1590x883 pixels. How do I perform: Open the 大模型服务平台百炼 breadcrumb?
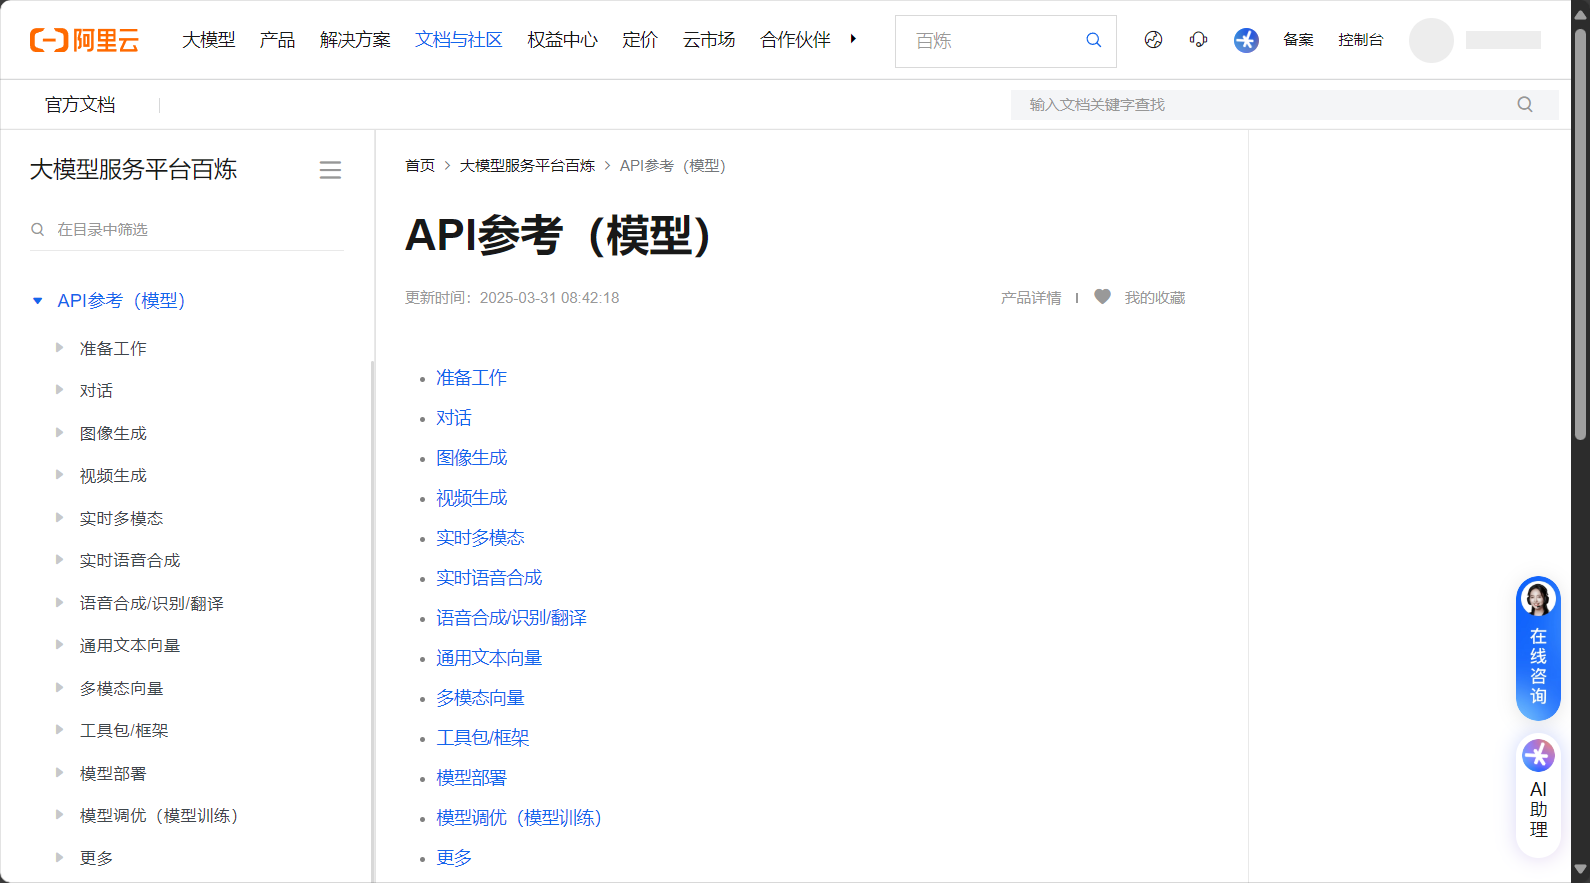coord(527,166)
